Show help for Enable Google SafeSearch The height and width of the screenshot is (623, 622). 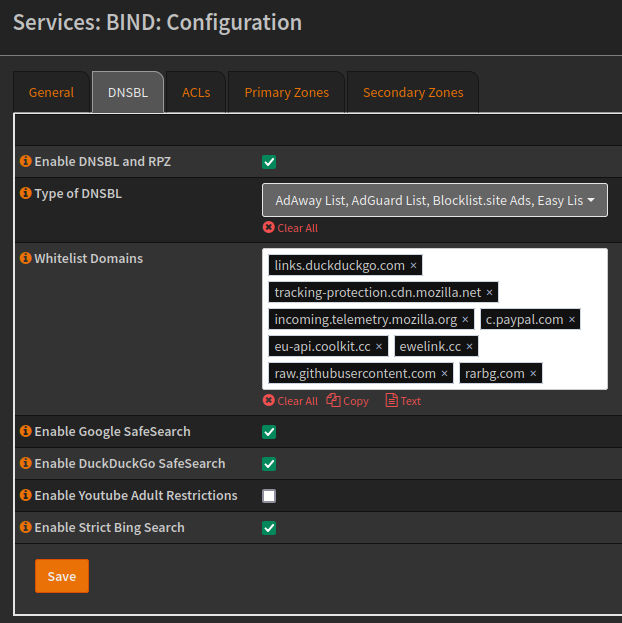pos(26,431)
